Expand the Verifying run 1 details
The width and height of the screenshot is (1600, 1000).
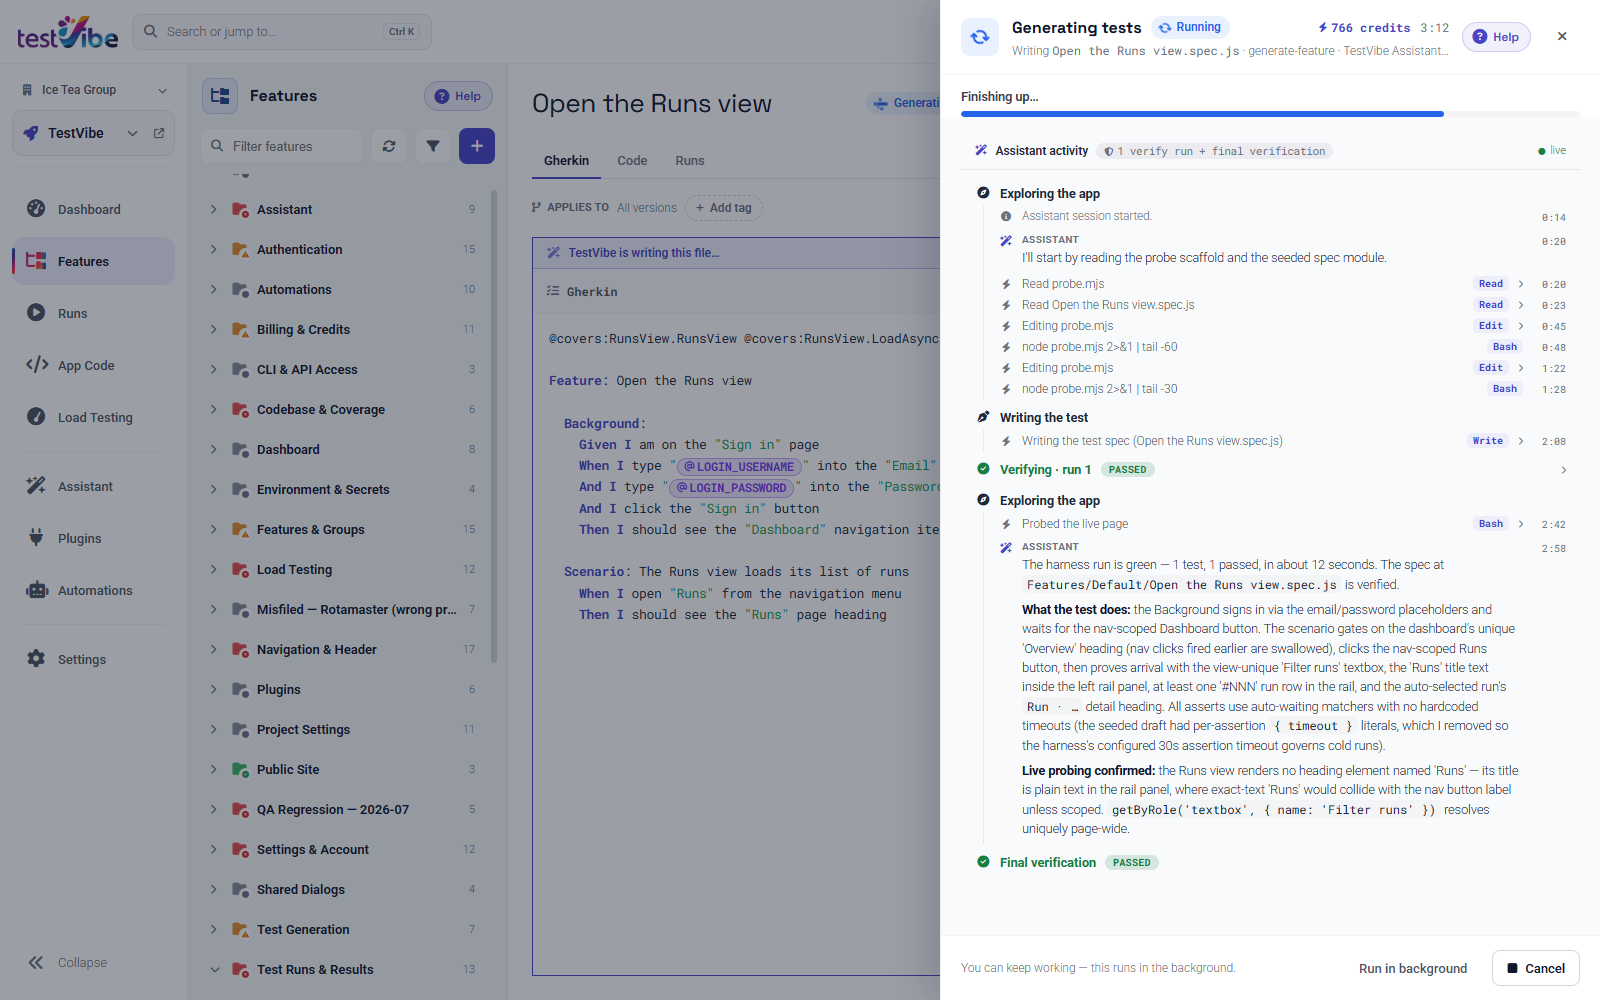pos(1563,470)
